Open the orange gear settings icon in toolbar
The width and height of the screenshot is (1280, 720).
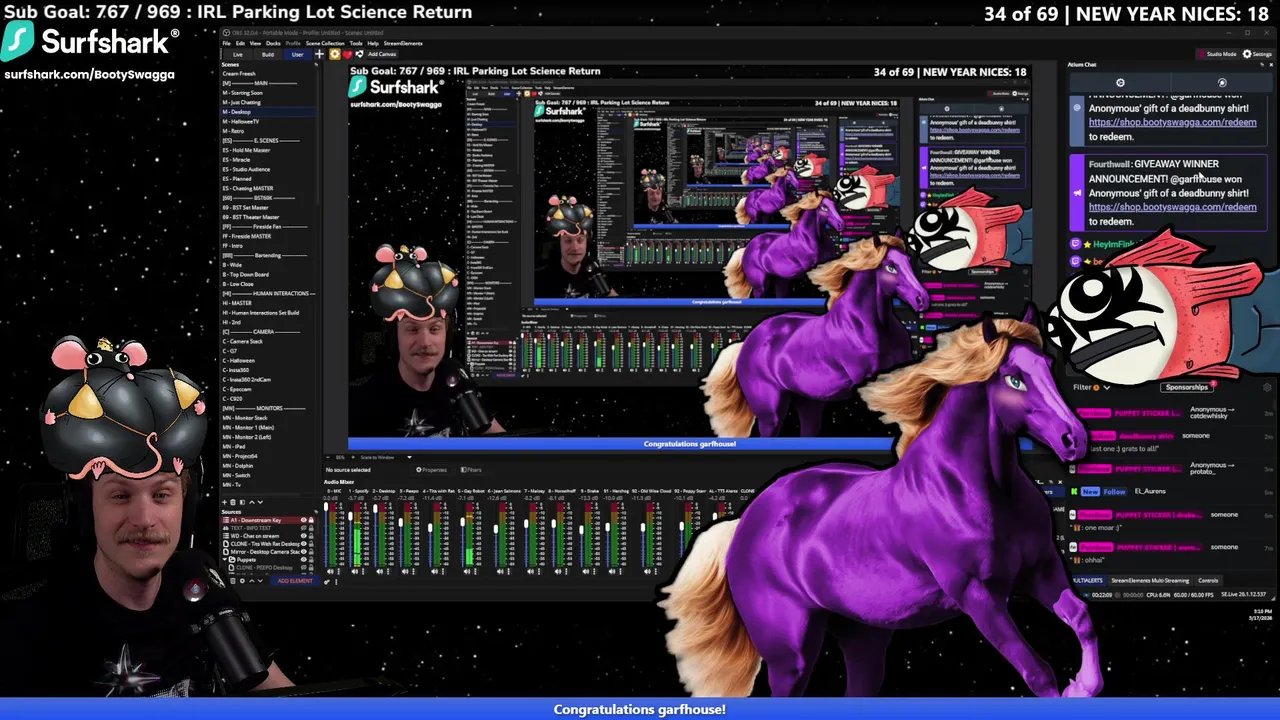tap(335, 54)
